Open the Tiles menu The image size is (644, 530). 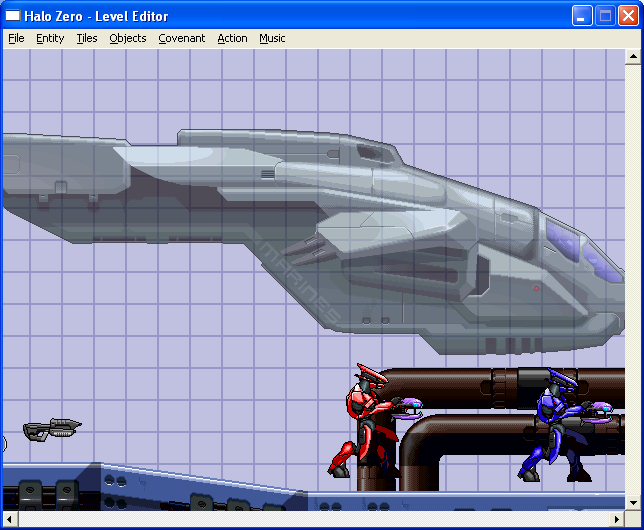87,38
